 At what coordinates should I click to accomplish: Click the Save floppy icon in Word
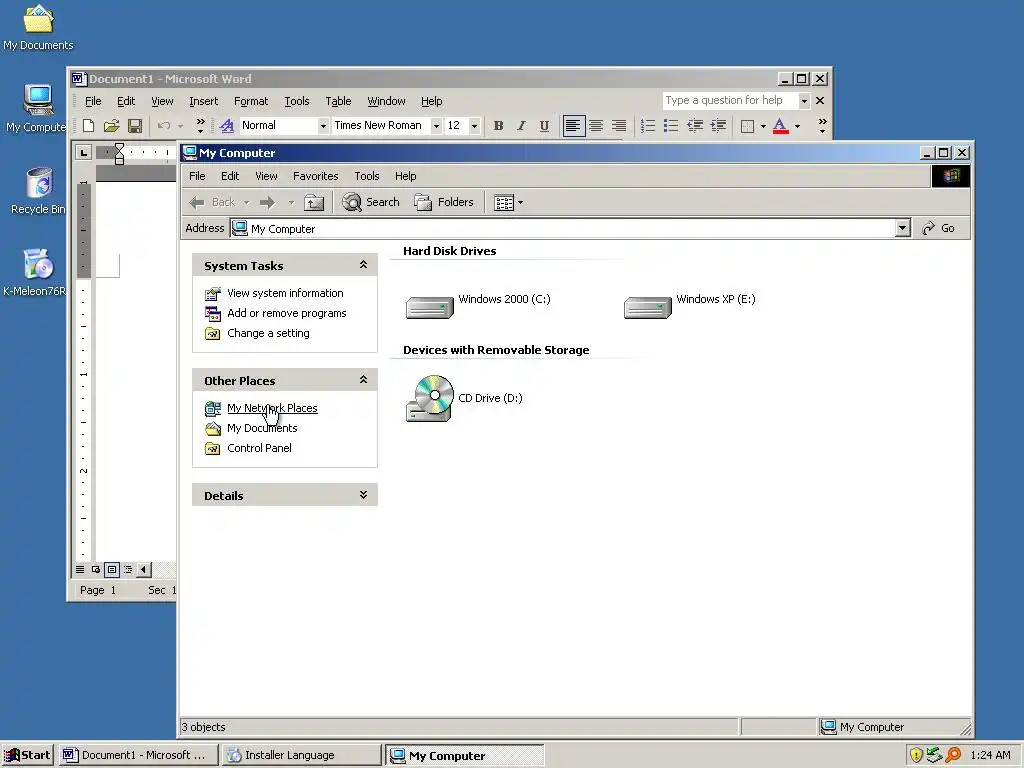click(x=135, y=125)
